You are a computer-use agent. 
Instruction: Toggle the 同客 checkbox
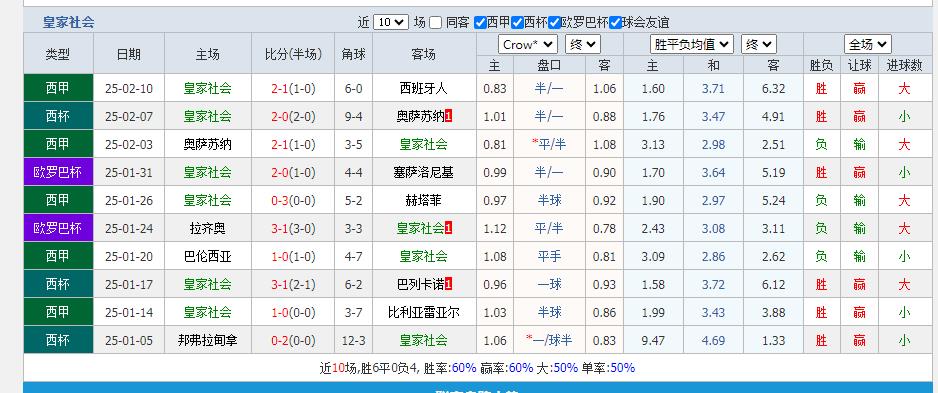pos(436,23)
